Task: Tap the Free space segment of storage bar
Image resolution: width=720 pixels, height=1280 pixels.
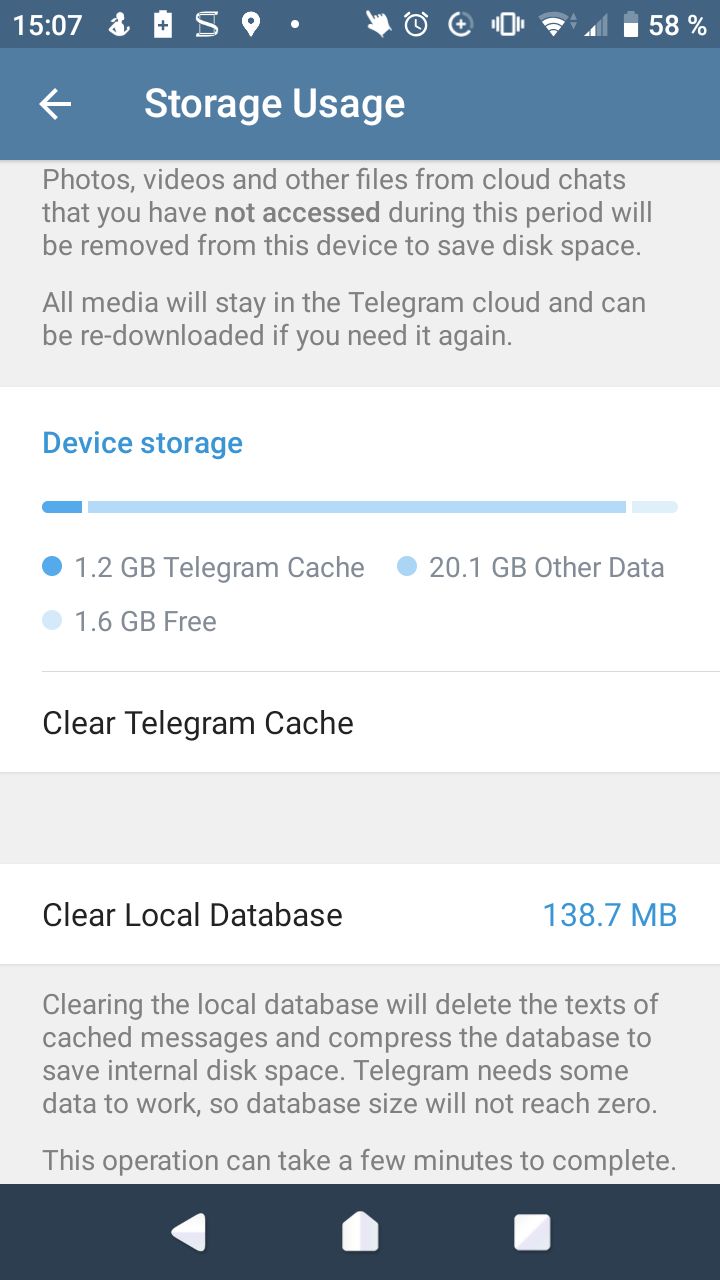Action: click(x=654, y=507)
